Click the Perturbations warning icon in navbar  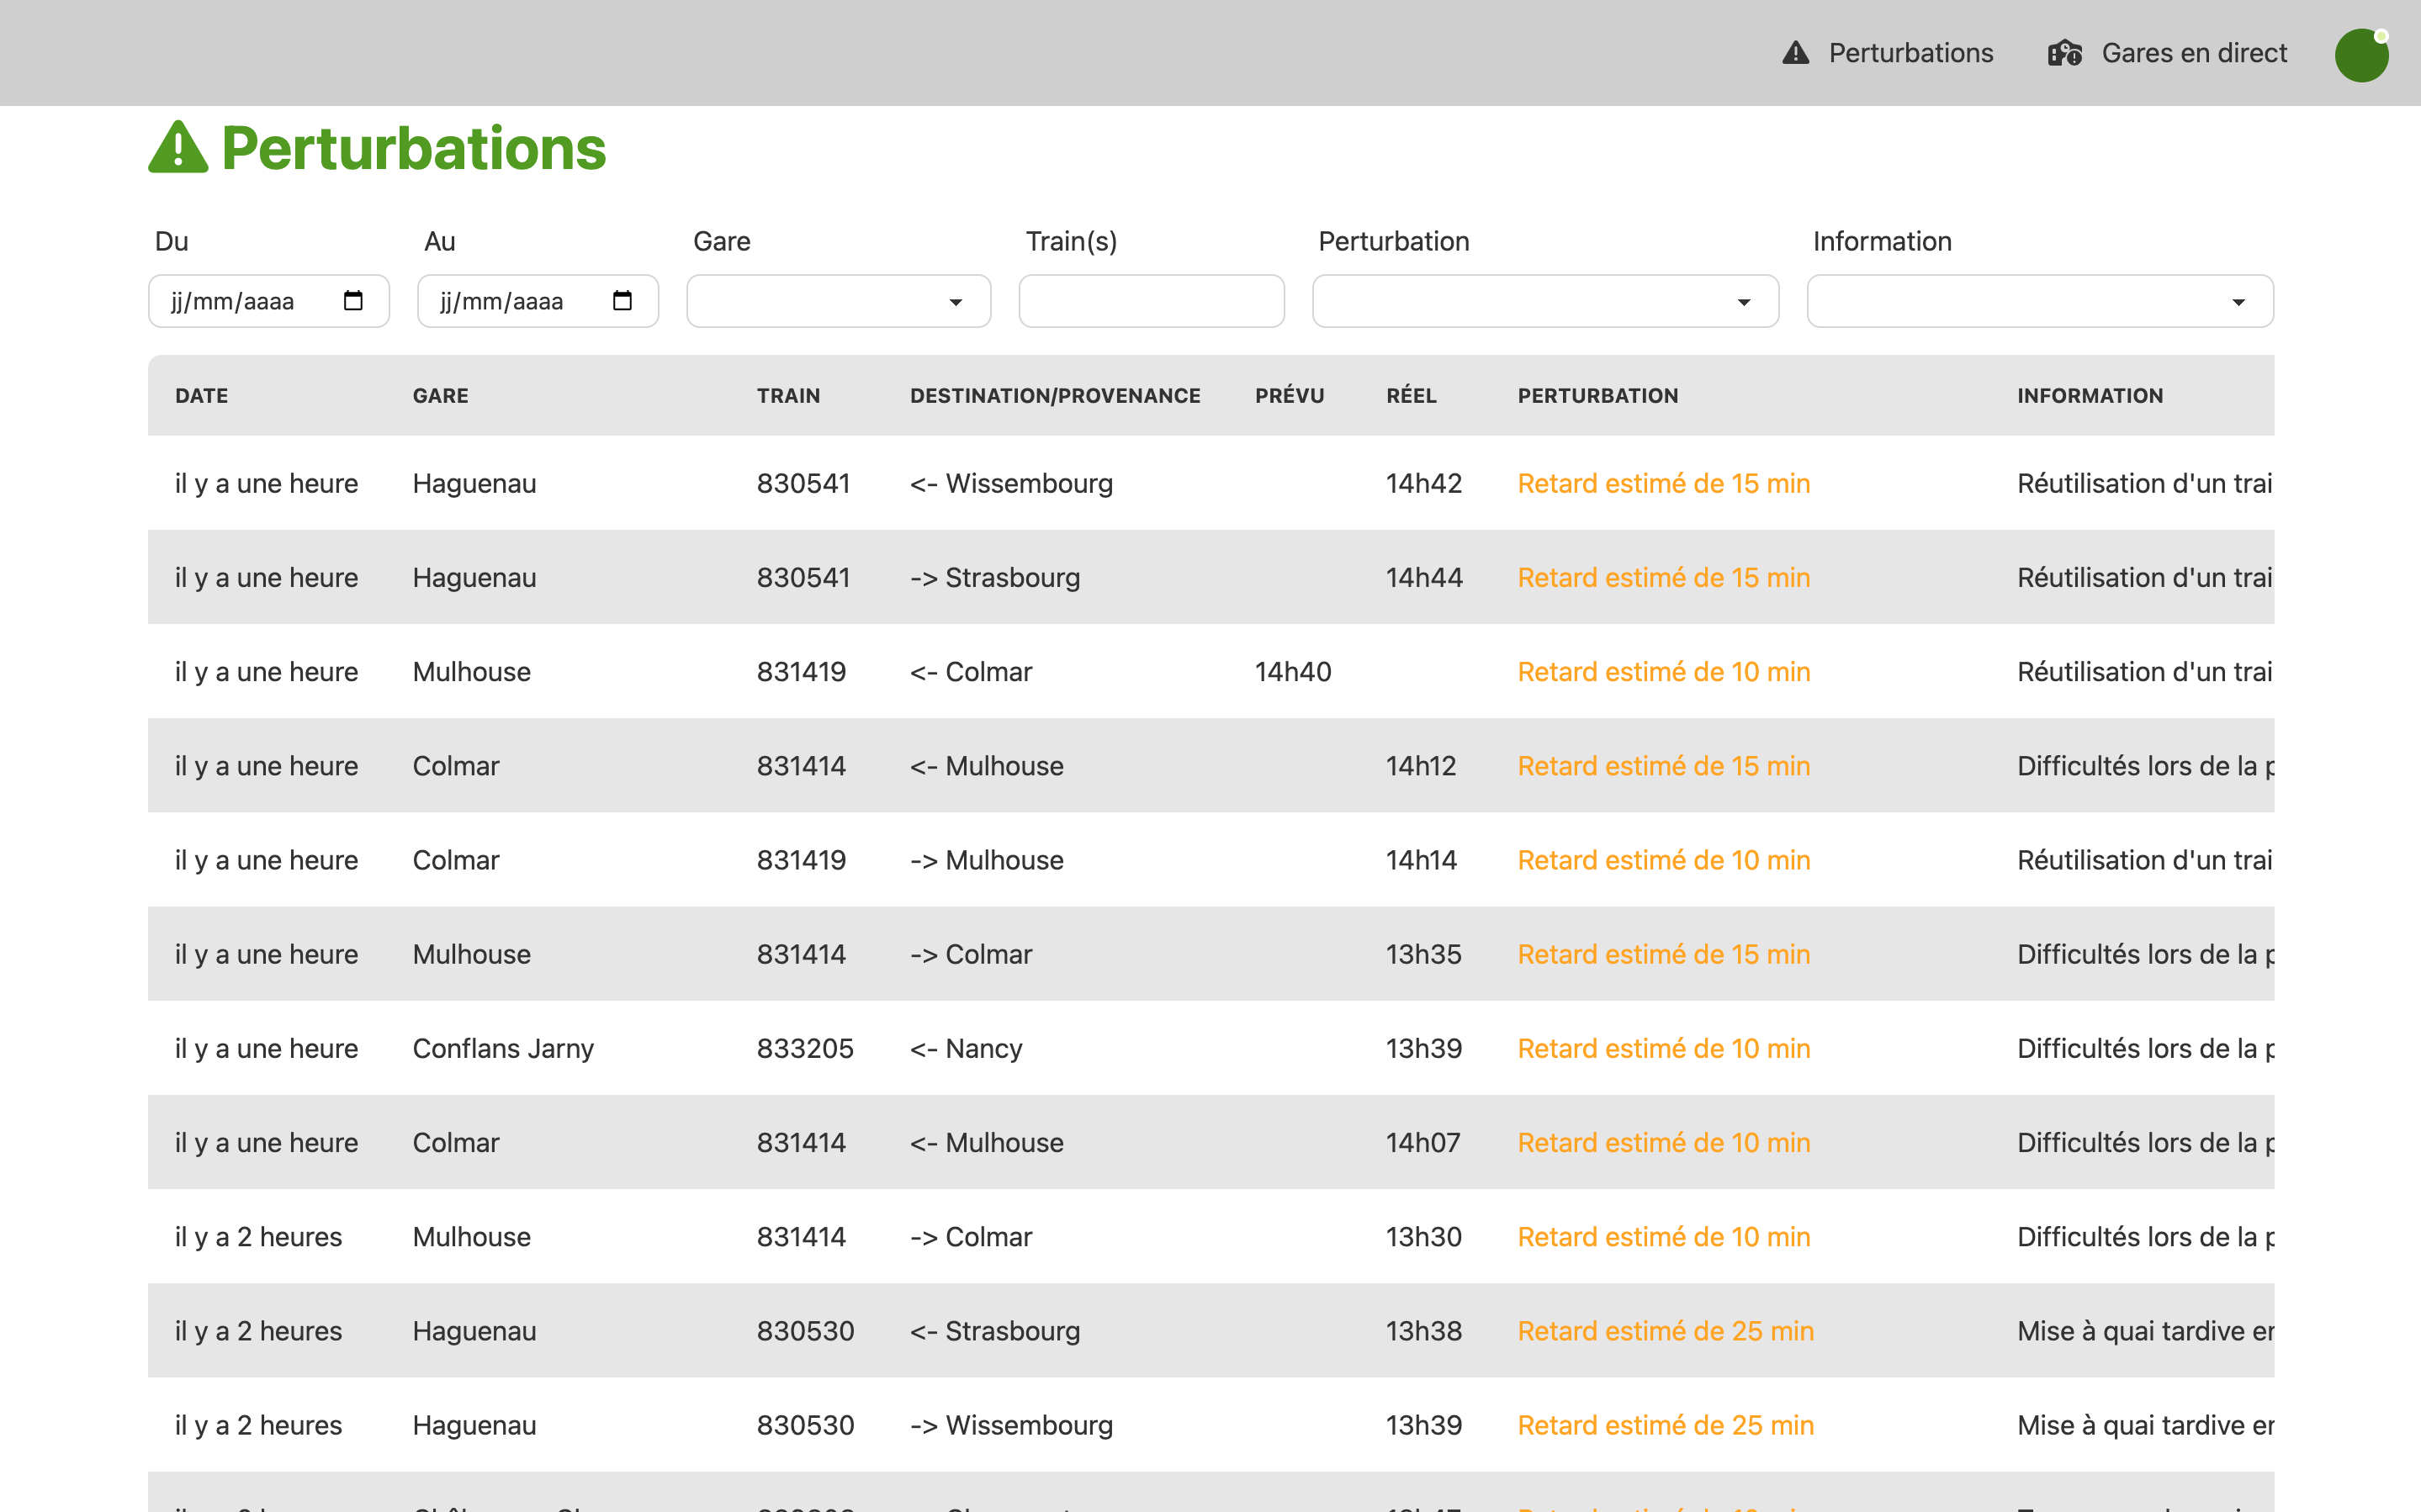click(1795, 53)
